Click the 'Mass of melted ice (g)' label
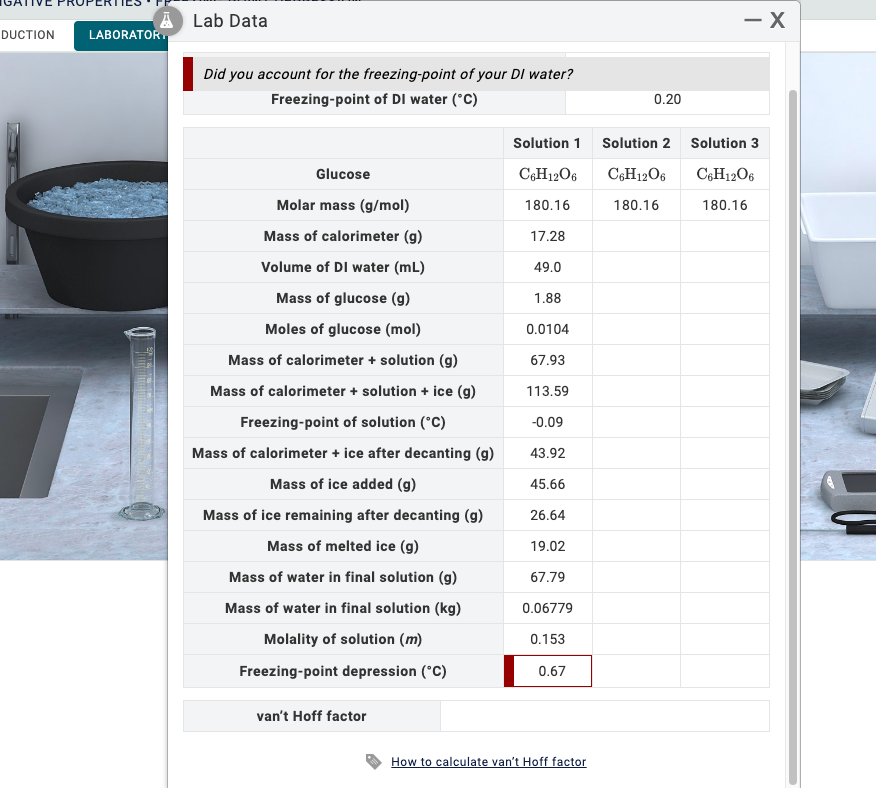The height and width of the screenshot is (788, 876). pyautogui.click(x=343, y=546)
